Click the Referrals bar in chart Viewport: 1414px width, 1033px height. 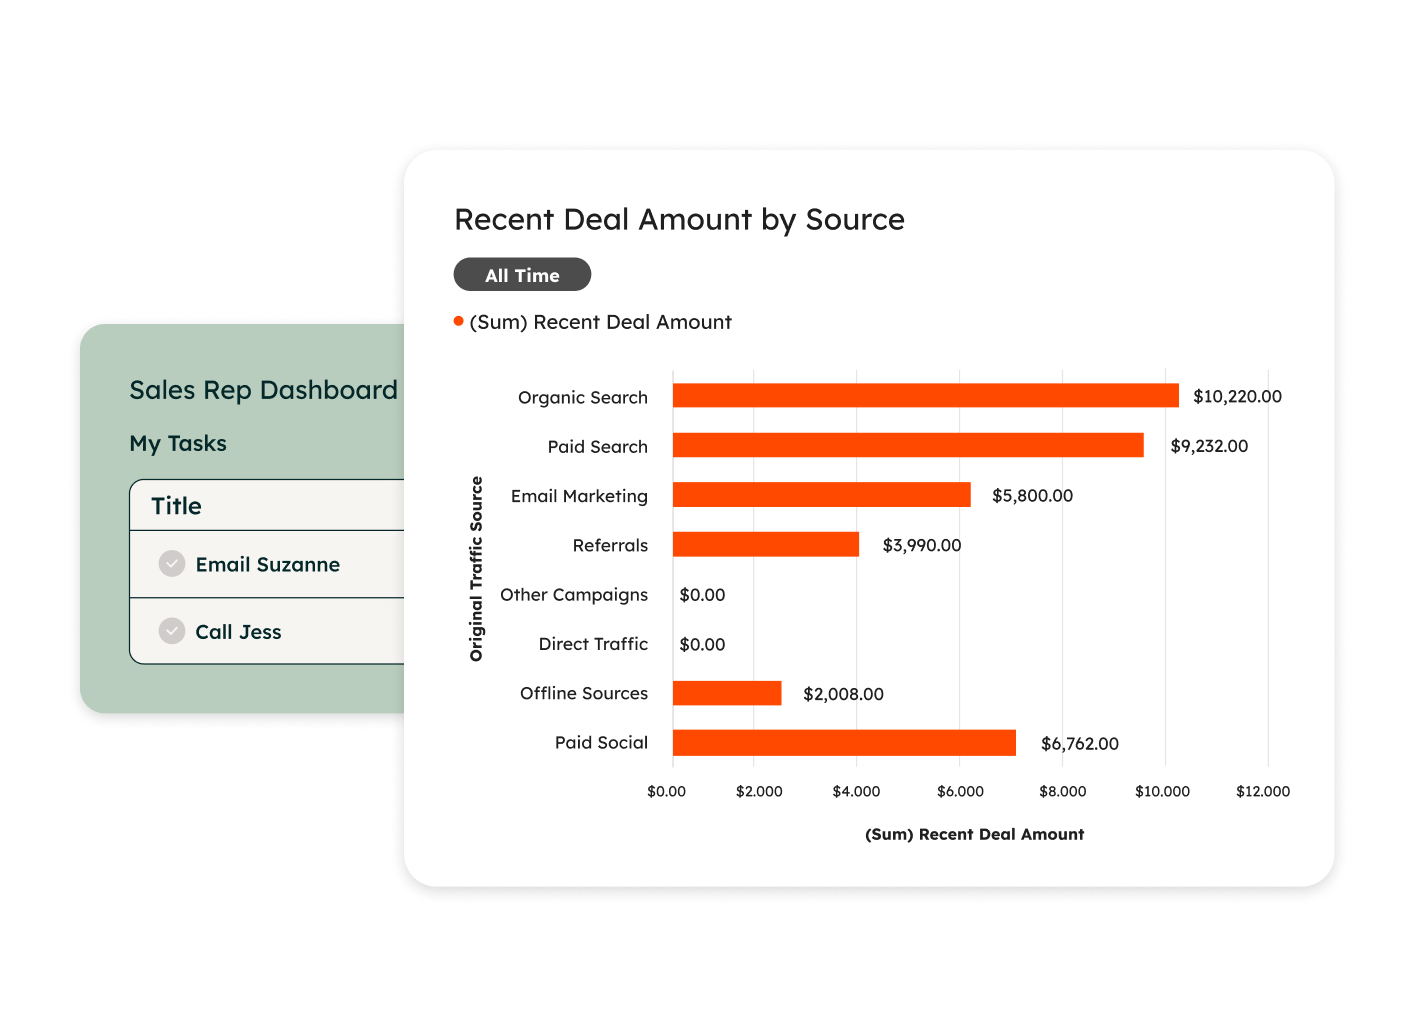click(765, 544)
